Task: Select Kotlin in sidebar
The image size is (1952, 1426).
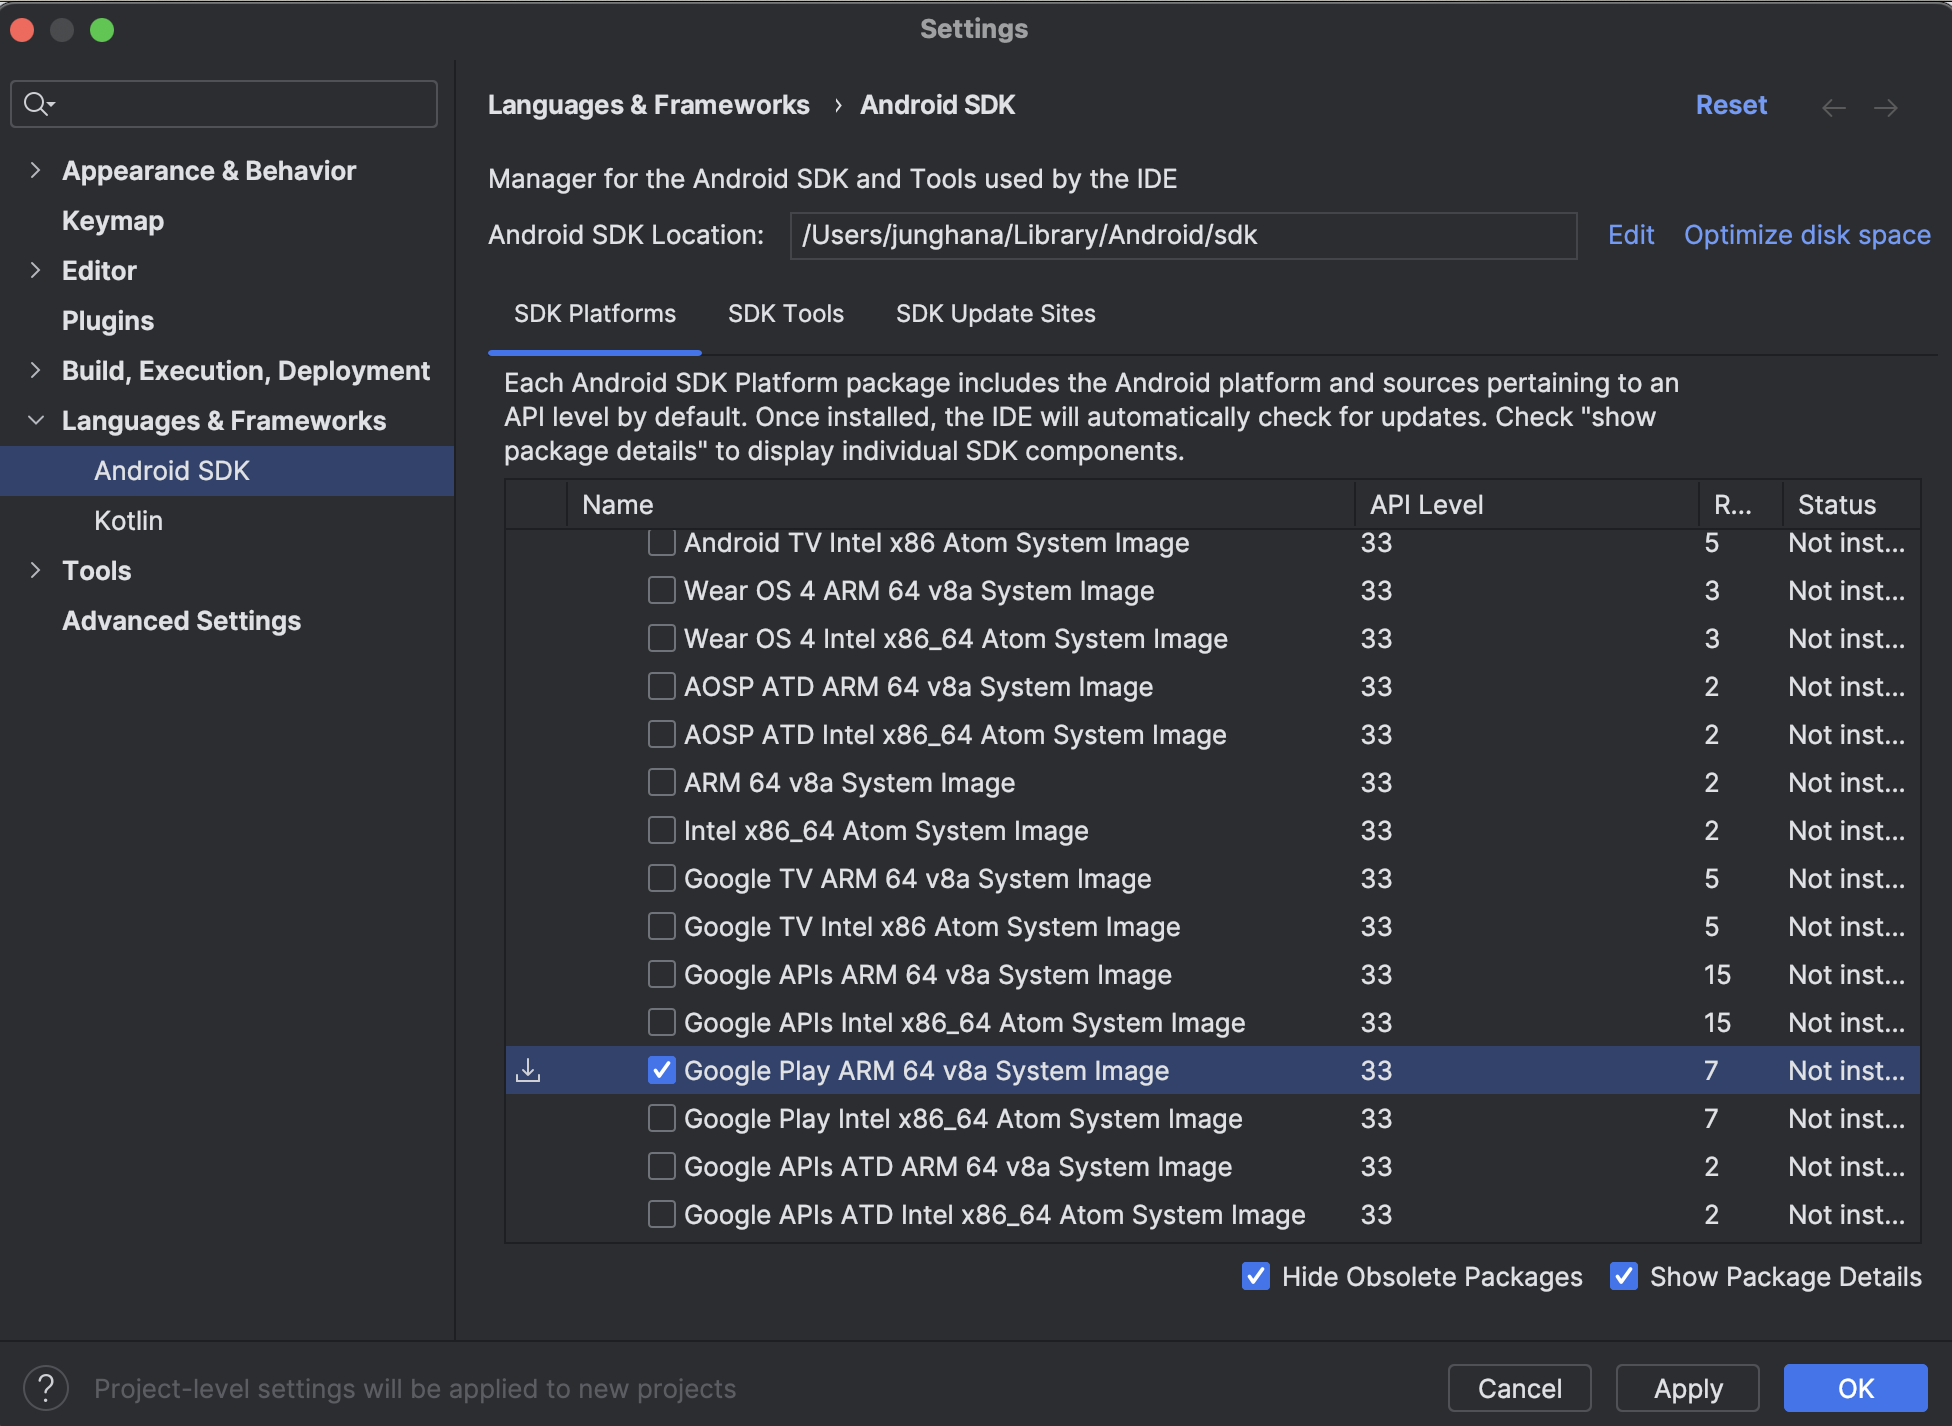Action: 128,521
